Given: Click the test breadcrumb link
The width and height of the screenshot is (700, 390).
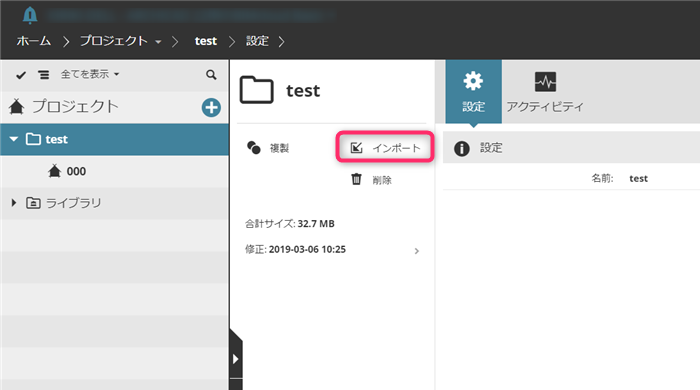Looking at the screenshot, I should tap(206, 41).
